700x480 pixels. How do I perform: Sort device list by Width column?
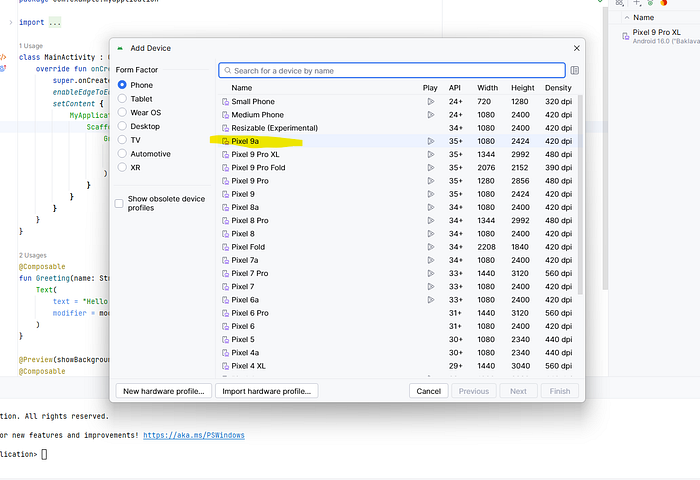click(x=488, y=88)
